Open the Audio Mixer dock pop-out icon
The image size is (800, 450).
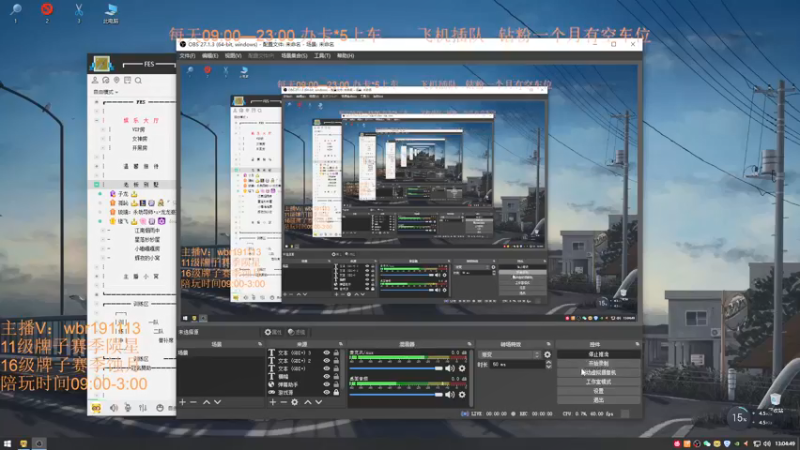click(x=469, y=344)
